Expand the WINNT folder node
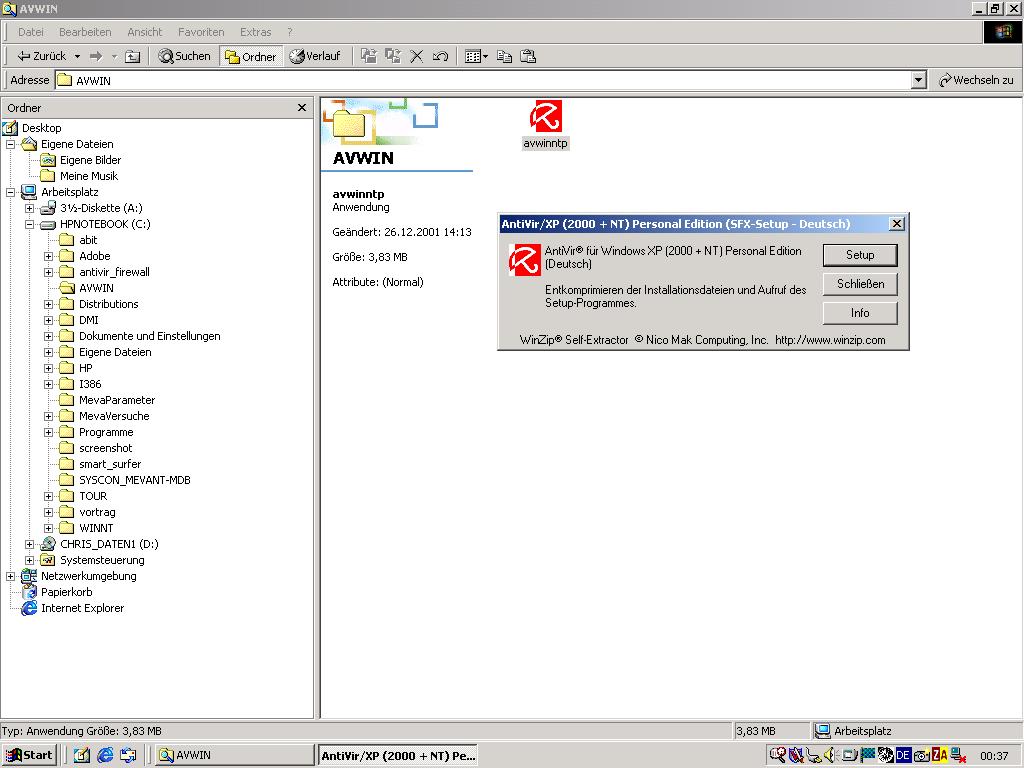Screen dimensions: 1024x768 pyautogui.click(x=48, y=528)
